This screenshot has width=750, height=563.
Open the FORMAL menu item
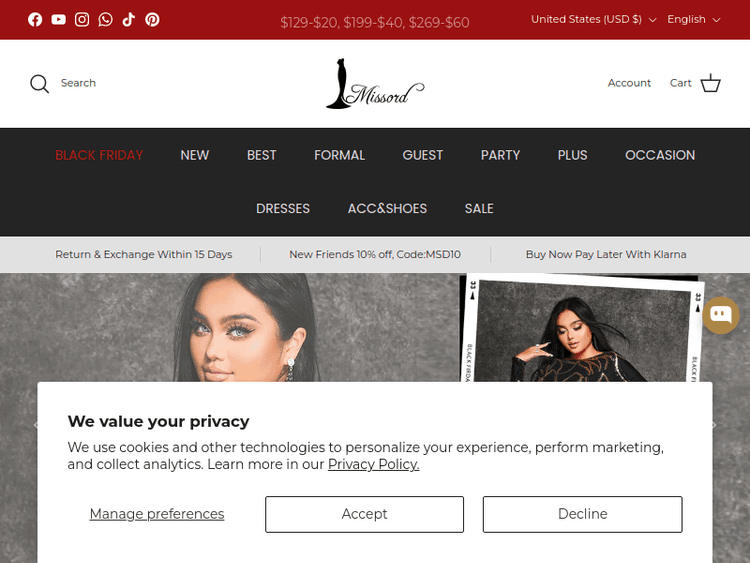pos(339,155)
